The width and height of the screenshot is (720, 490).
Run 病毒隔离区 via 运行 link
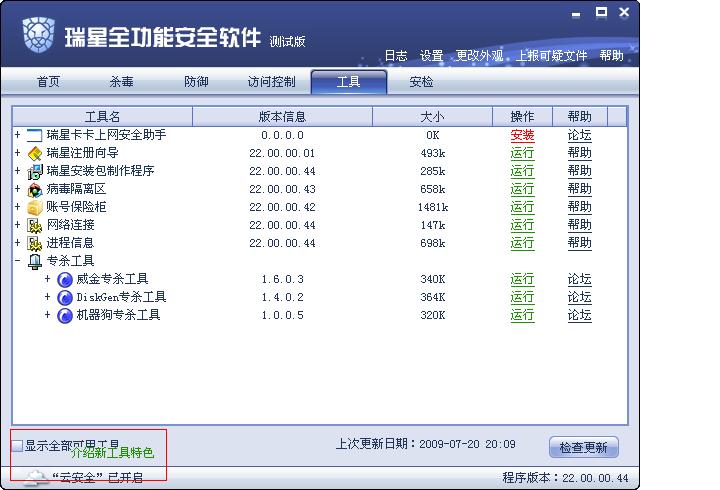522,189
